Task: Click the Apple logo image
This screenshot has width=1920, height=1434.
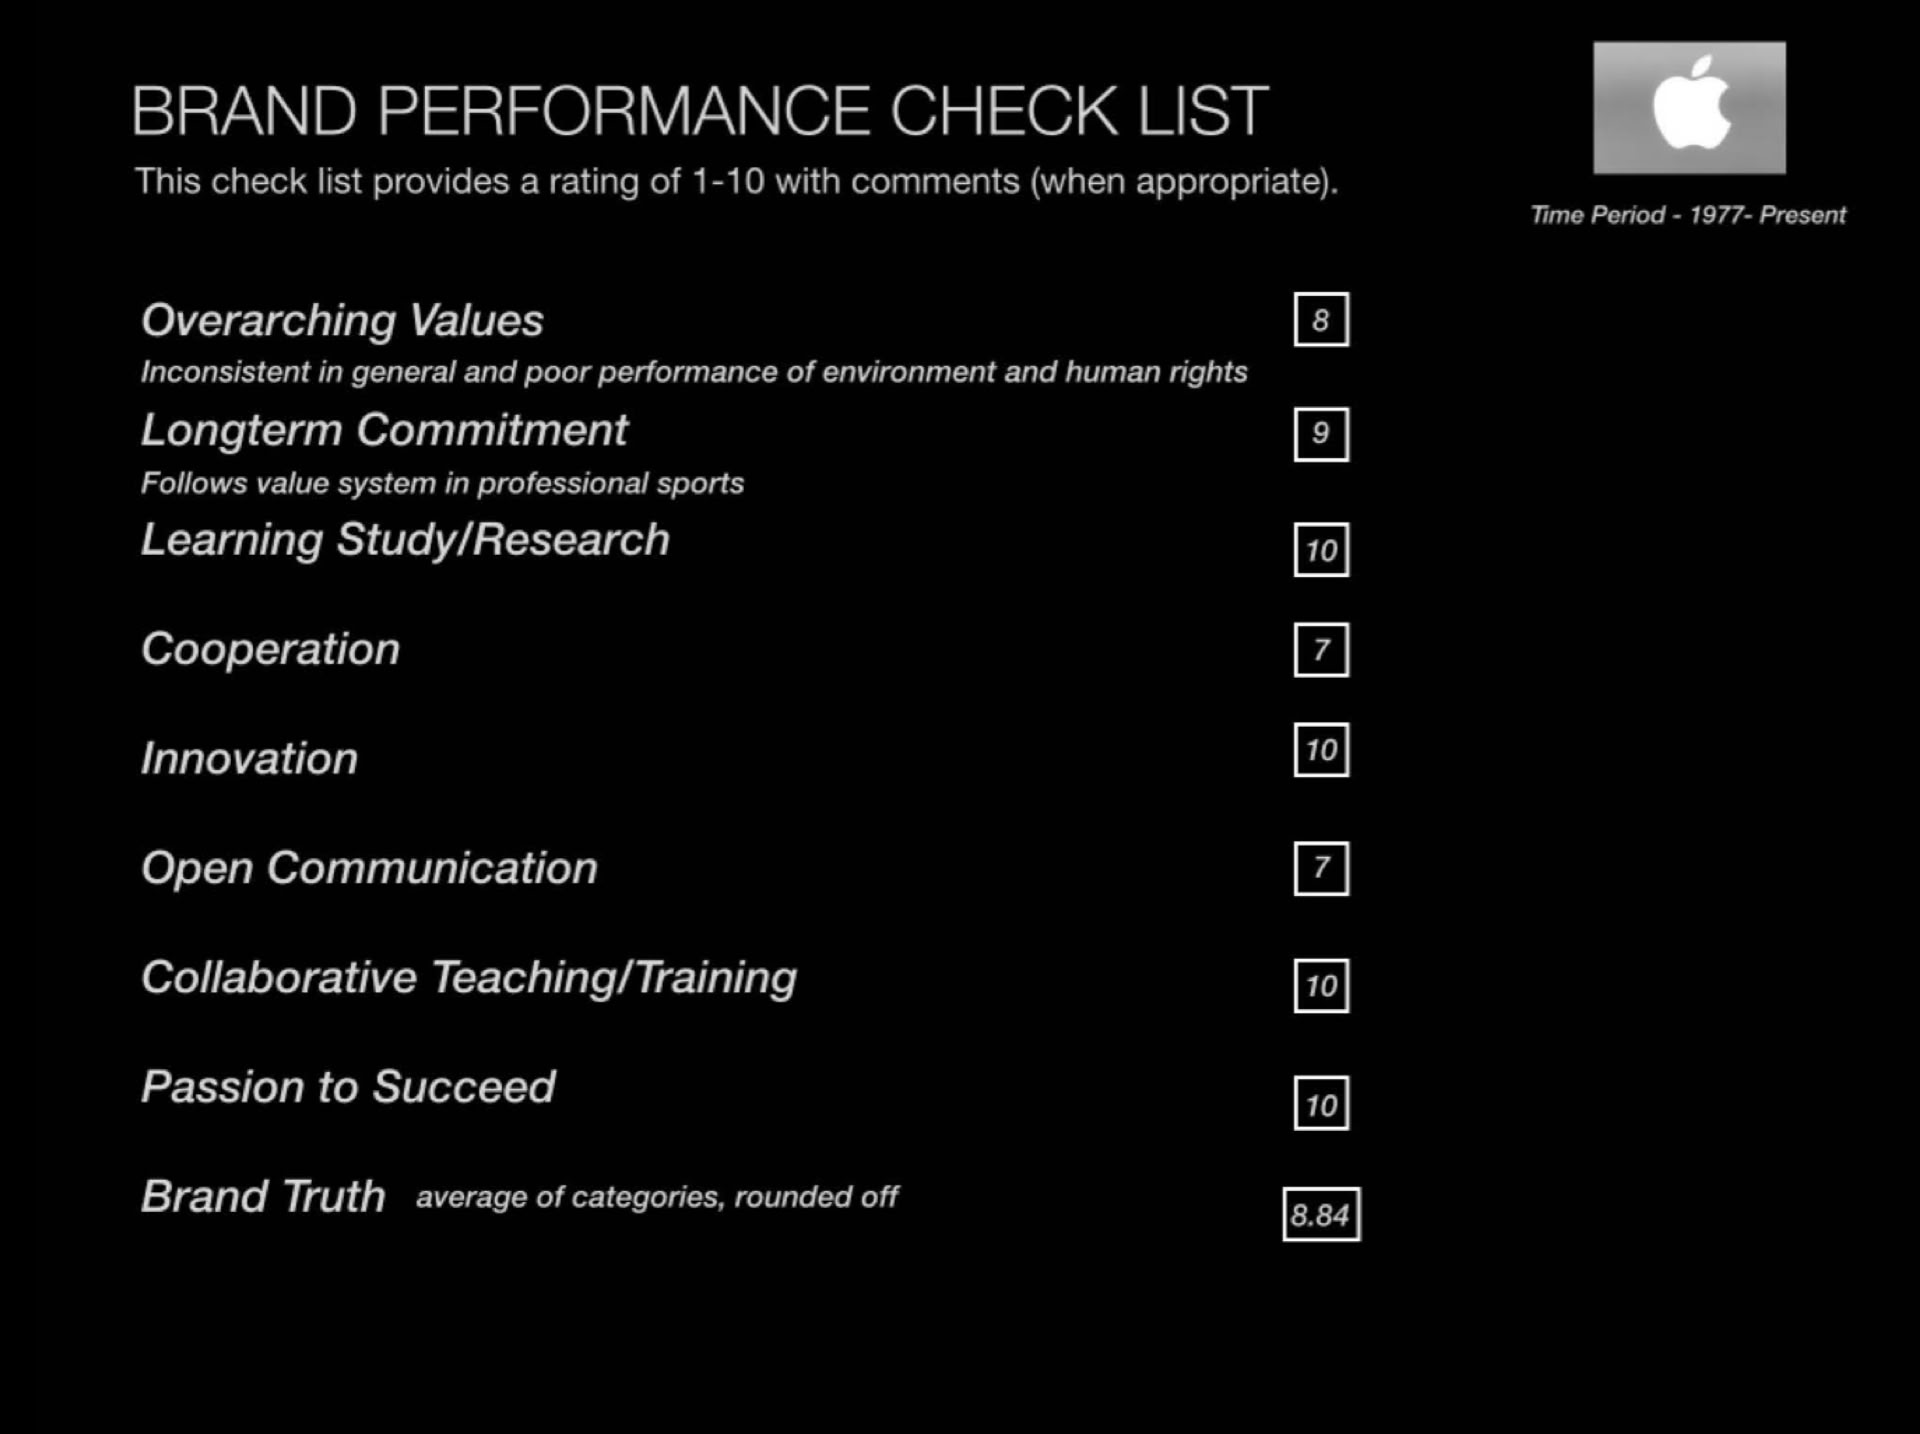Action: (1688, 108)
